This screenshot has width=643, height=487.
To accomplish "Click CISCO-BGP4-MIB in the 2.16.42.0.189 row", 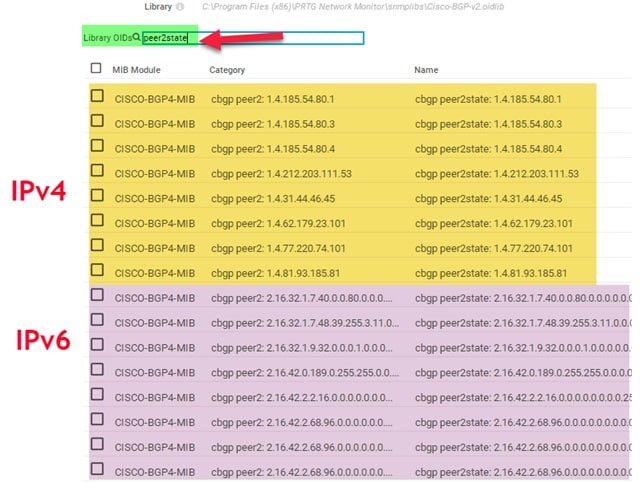I will click(155, 373).
